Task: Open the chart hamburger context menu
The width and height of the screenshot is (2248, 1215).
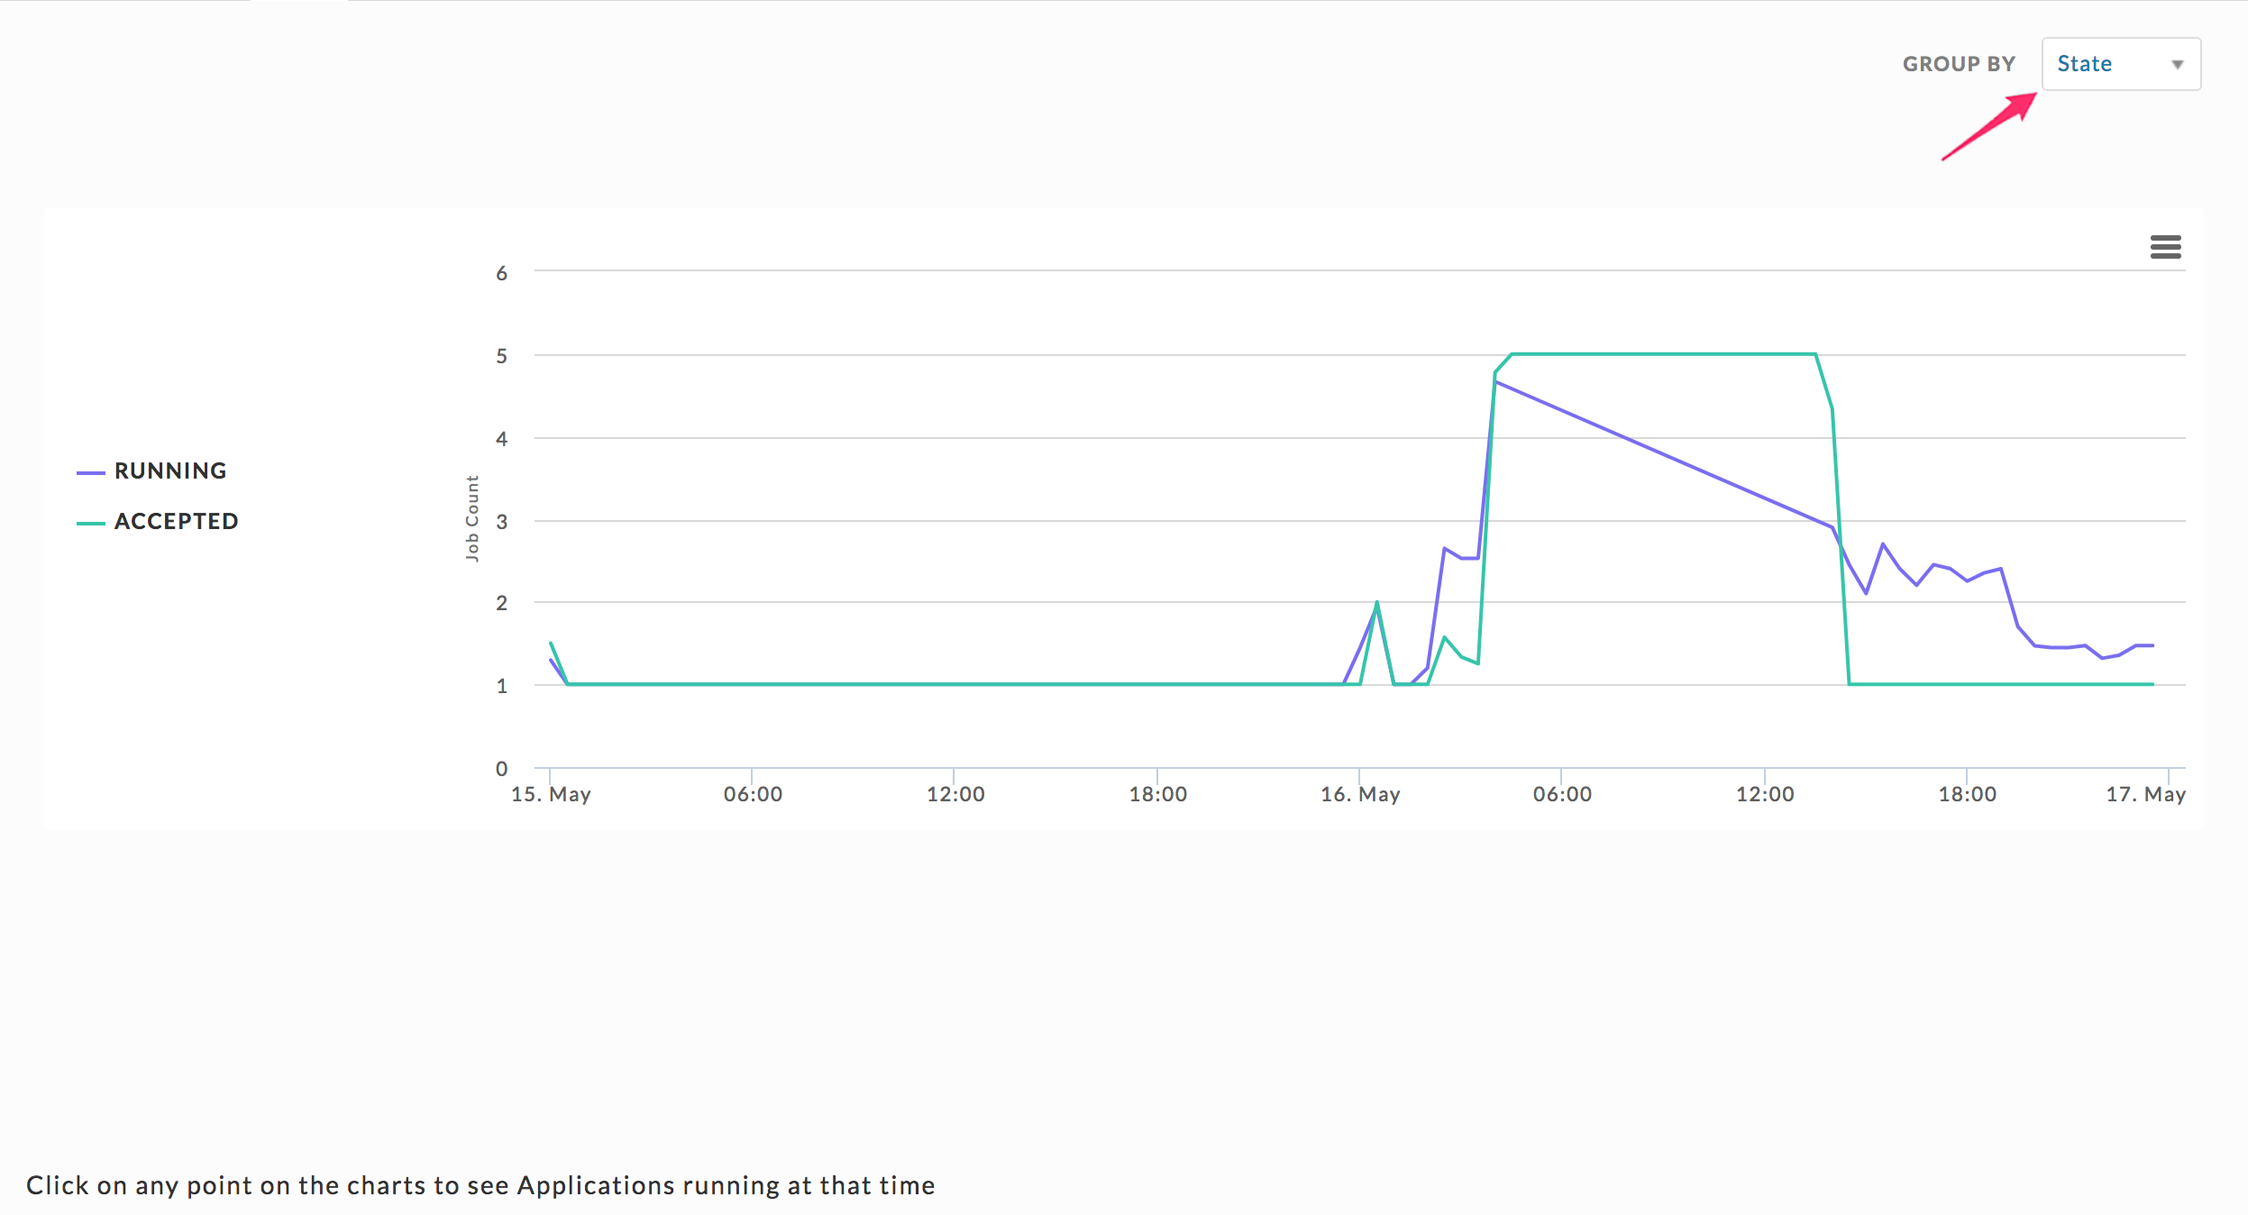Action: click(2165, 247)
